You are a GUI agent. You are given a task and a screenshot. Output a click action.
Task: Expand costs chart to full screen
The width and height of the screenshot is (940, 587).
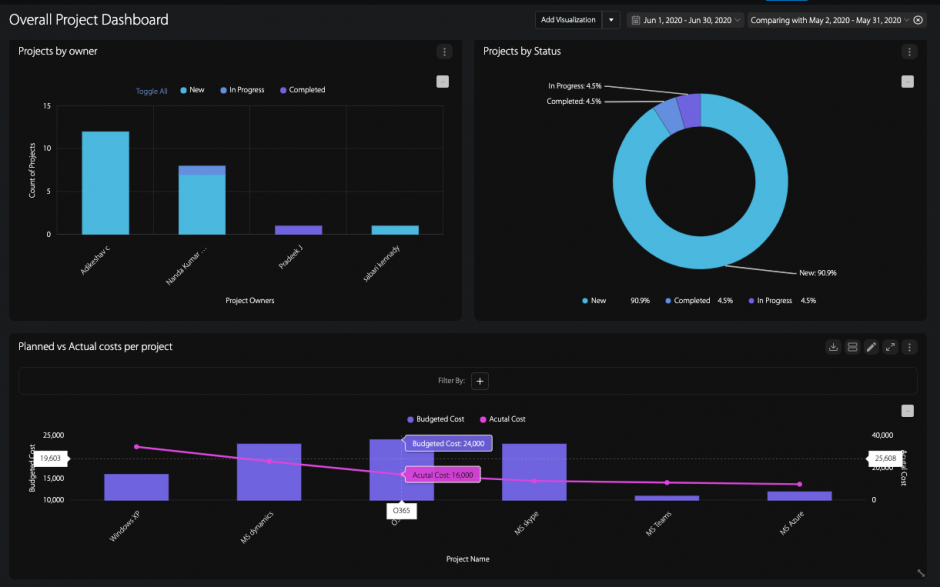click(x=890, y=347)
